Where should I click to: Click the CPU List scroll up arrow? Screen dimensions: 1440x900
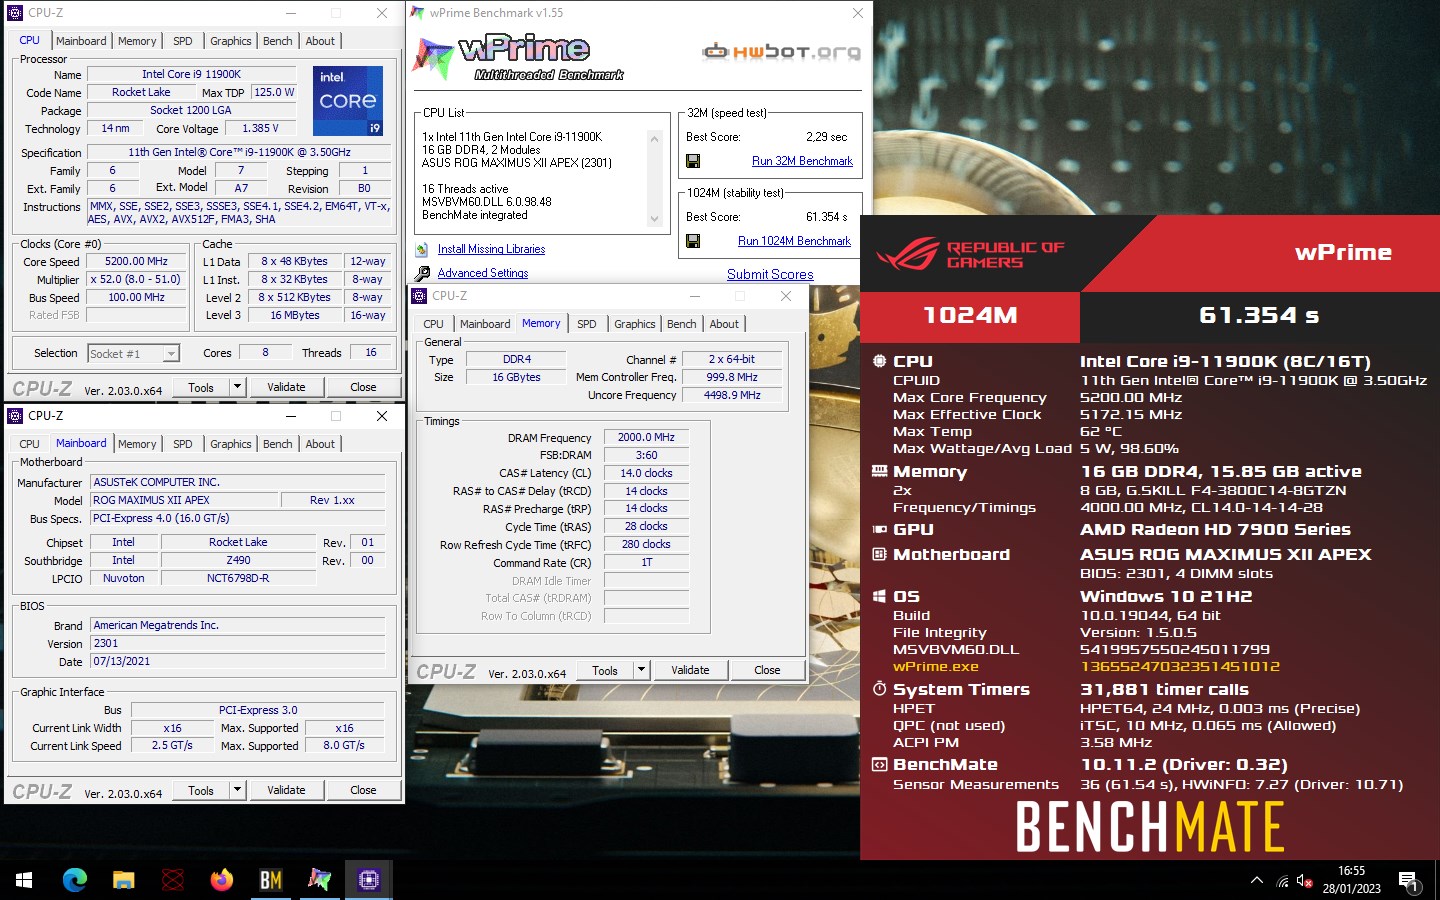point(654,138)
